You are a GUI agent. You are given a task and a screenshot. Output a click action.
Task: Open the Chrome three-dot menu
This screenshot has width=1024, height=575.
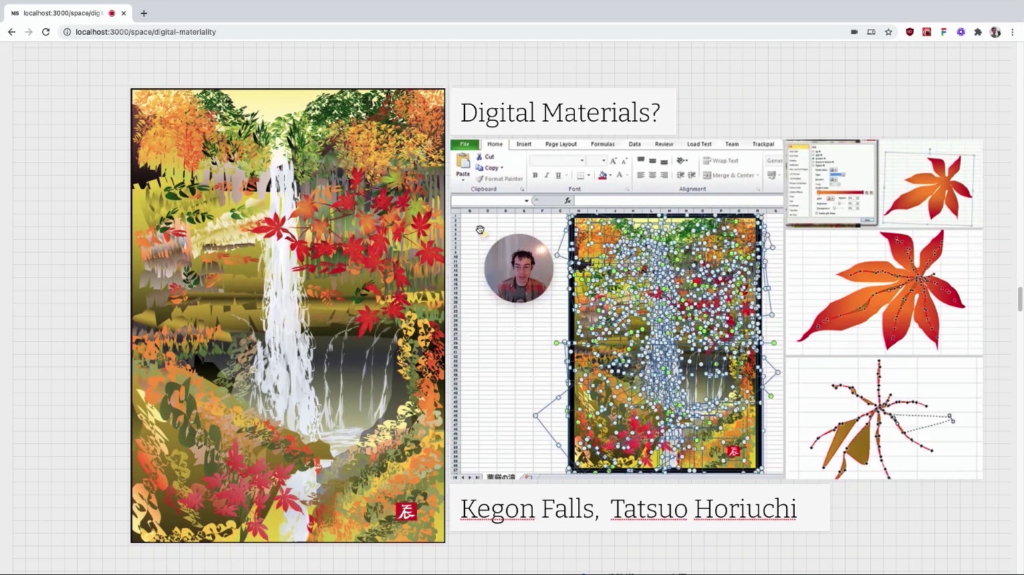point(1012,31)
